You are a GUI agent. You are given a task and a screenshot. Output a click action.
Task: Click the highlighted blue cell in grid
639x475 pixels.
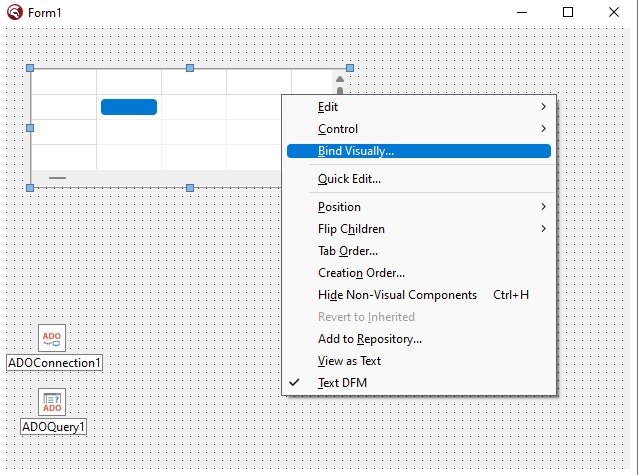click(x=129, y=107)
